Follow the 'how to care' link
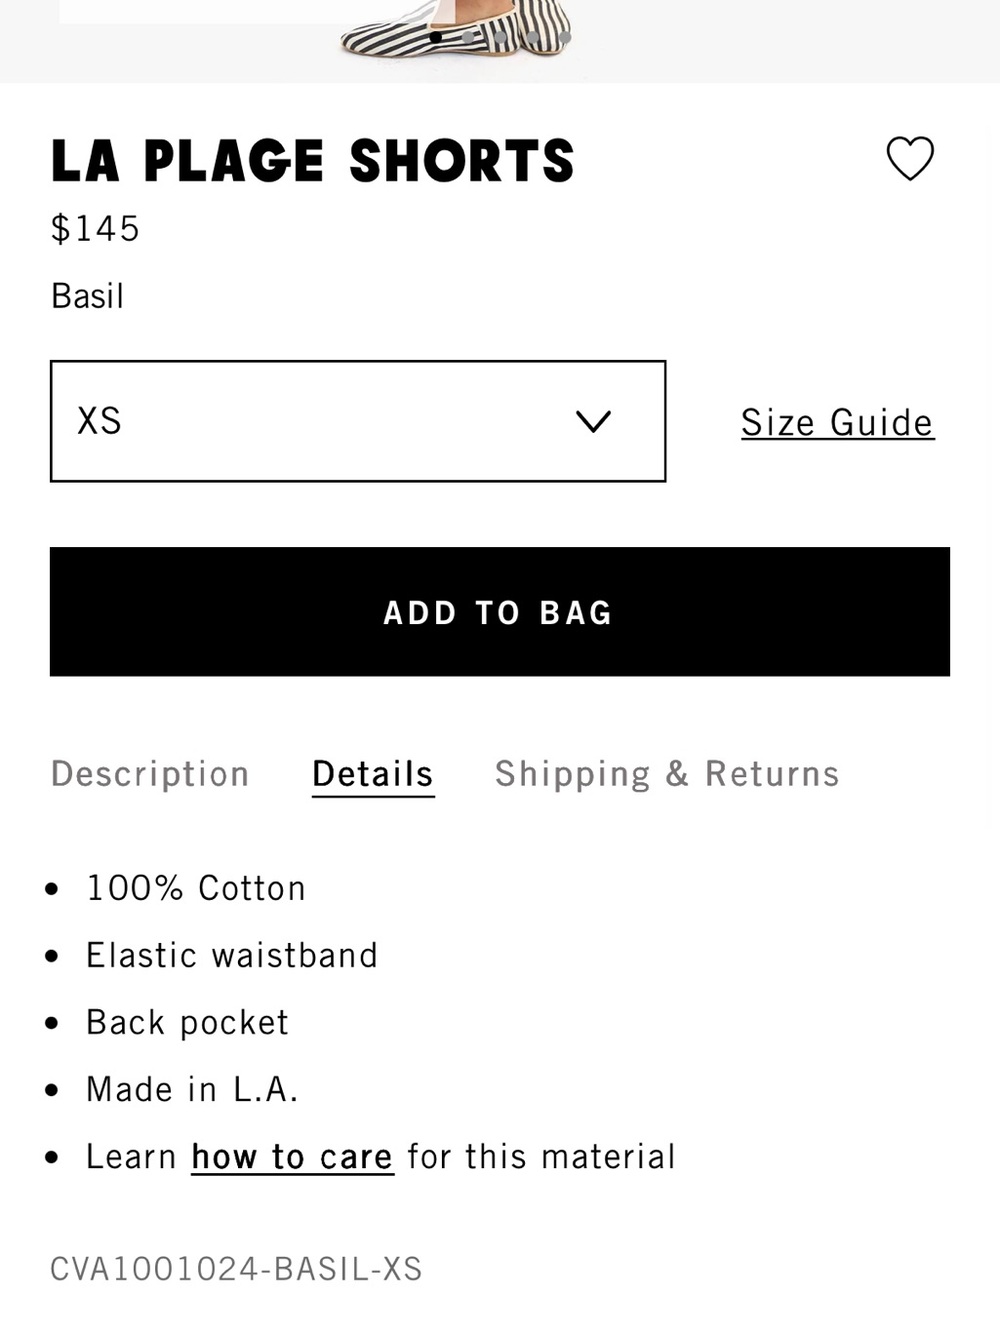This screenshot has width=1000, height=1333. [x=292, y=1157]
